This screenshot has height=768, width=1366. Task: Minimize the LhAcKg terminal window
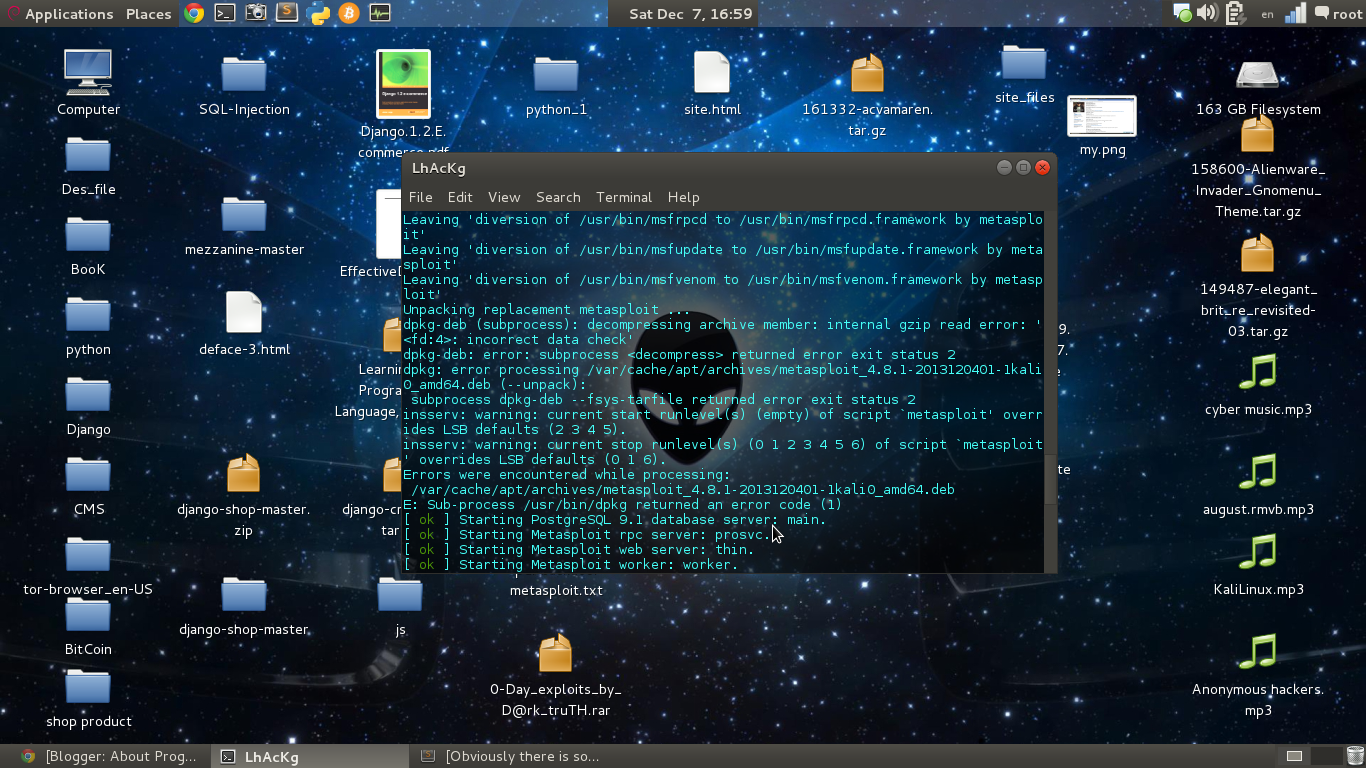[1004, 167]
